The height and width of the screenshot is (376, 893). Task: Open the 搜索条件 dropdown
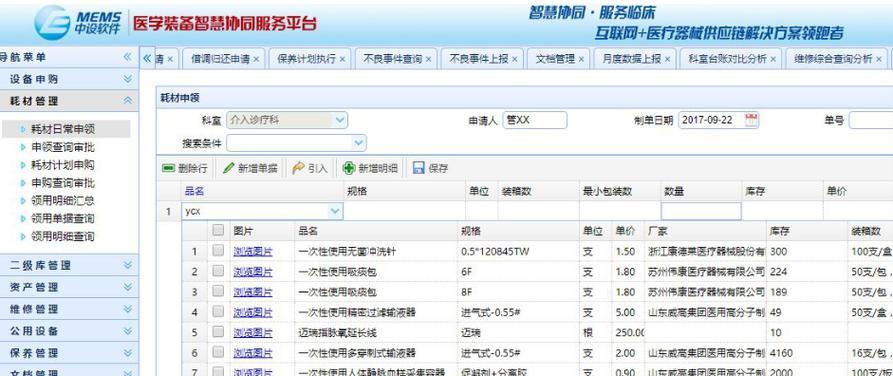[x=358, y=142]
